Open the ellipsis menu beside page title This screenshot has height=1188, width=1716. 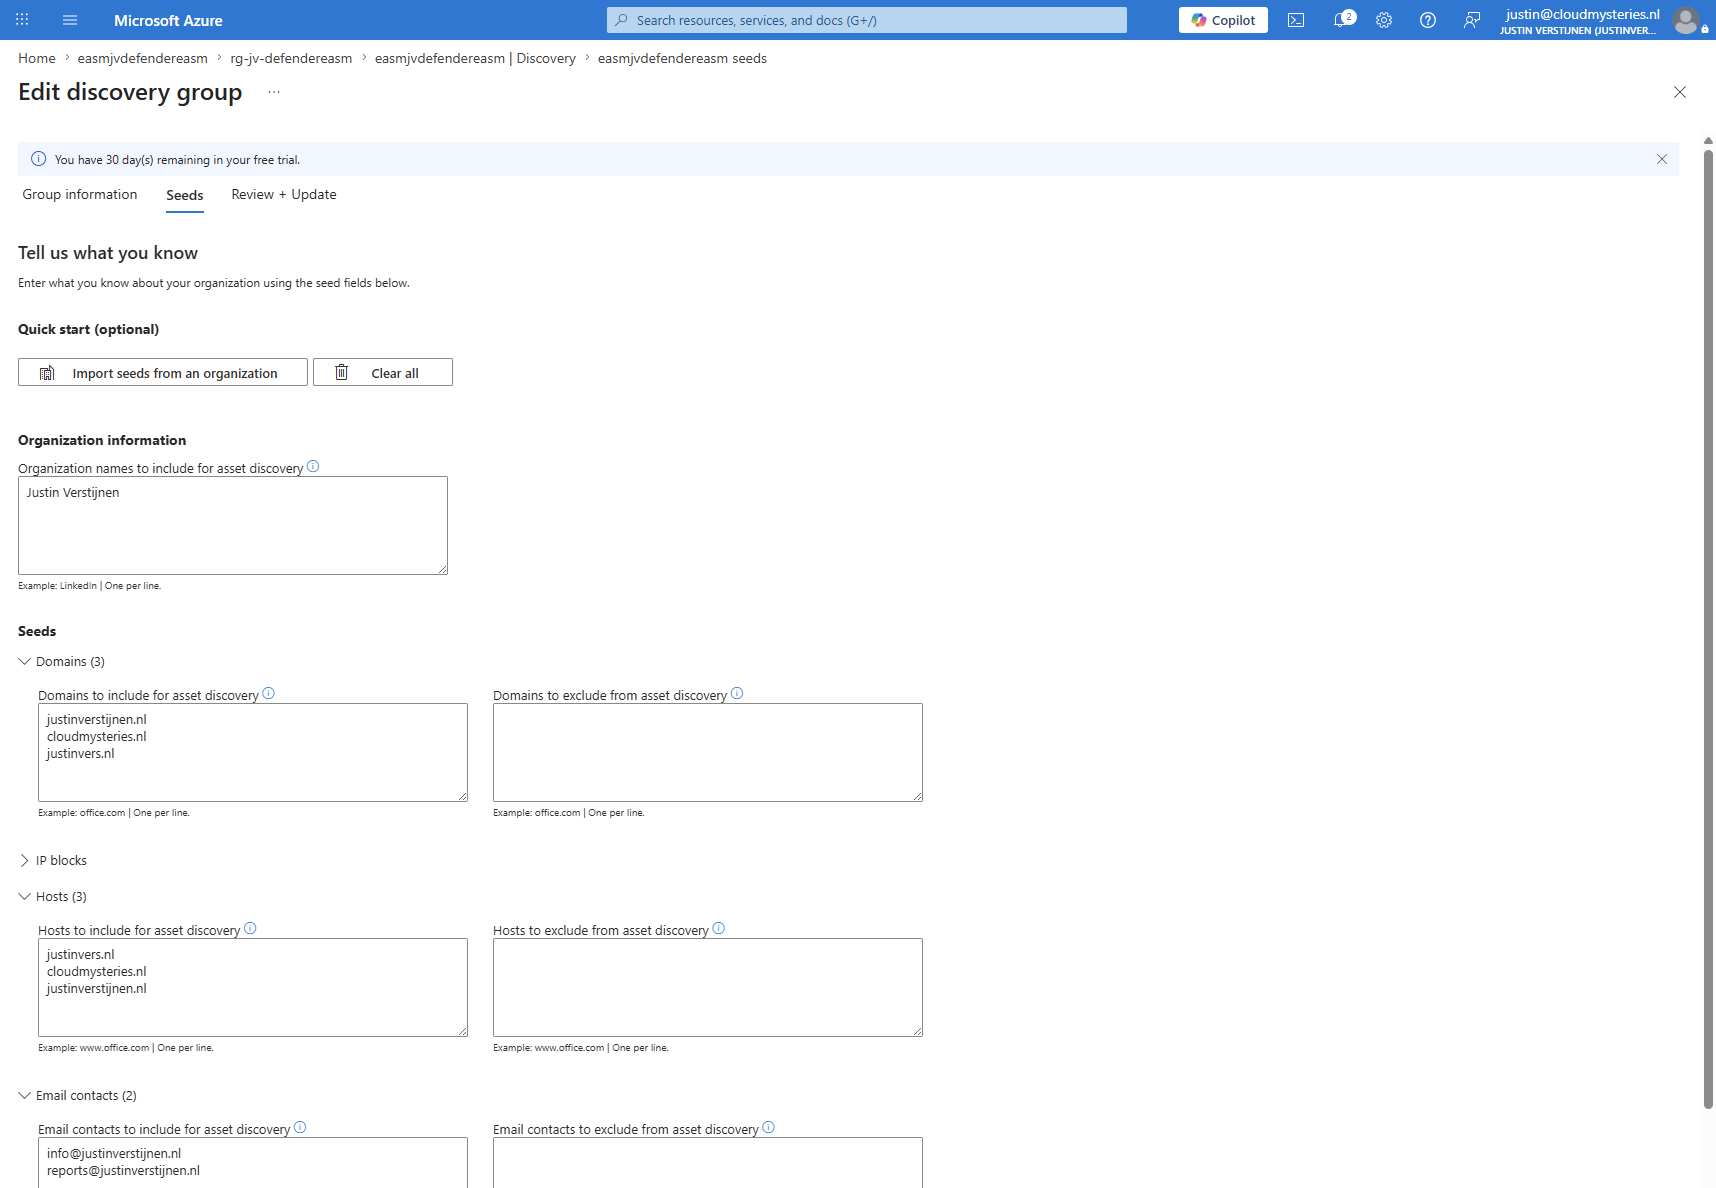(274, 92)
